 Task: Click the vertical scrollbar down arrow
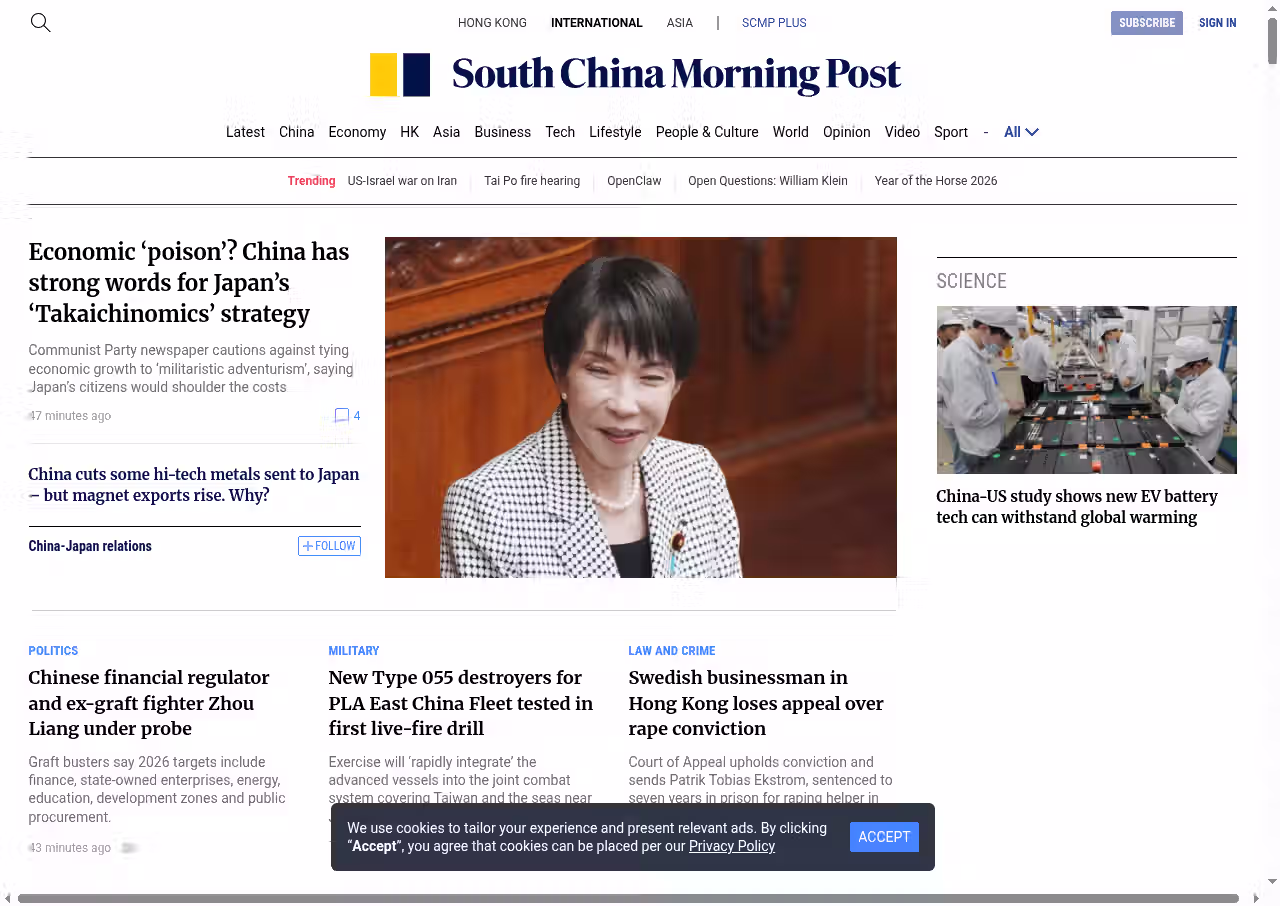pos(1271,881)
